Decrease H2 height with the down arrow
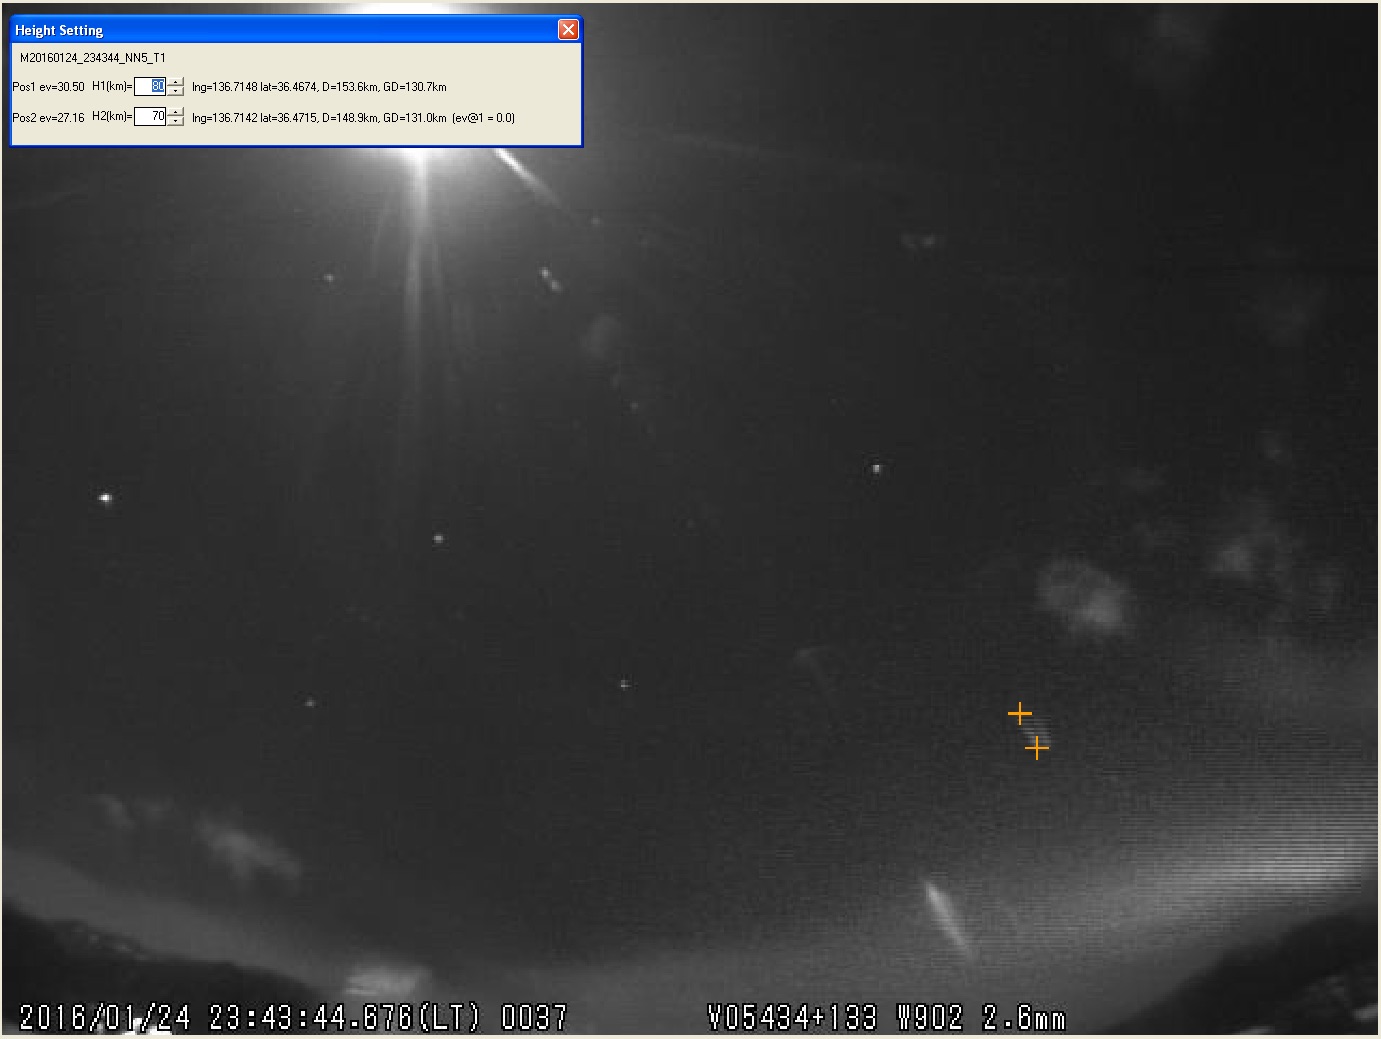The width and height of the screenshot is (1381, 1039). [x=176, y=121]
